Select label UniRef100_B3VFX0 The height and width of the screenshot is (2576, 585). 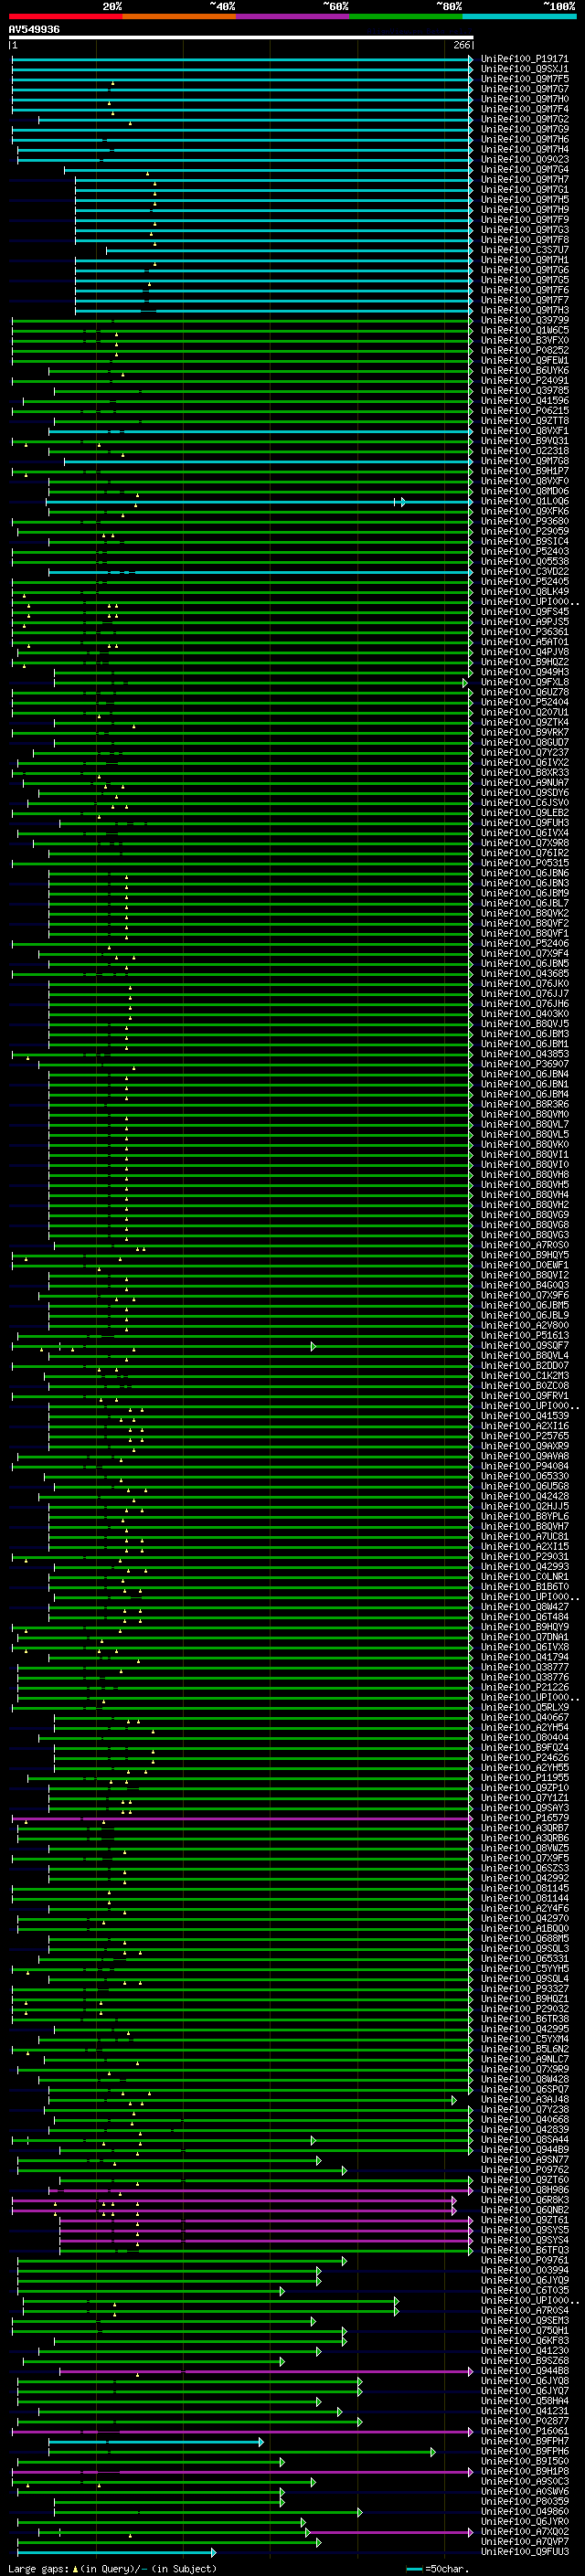[525, 341]
